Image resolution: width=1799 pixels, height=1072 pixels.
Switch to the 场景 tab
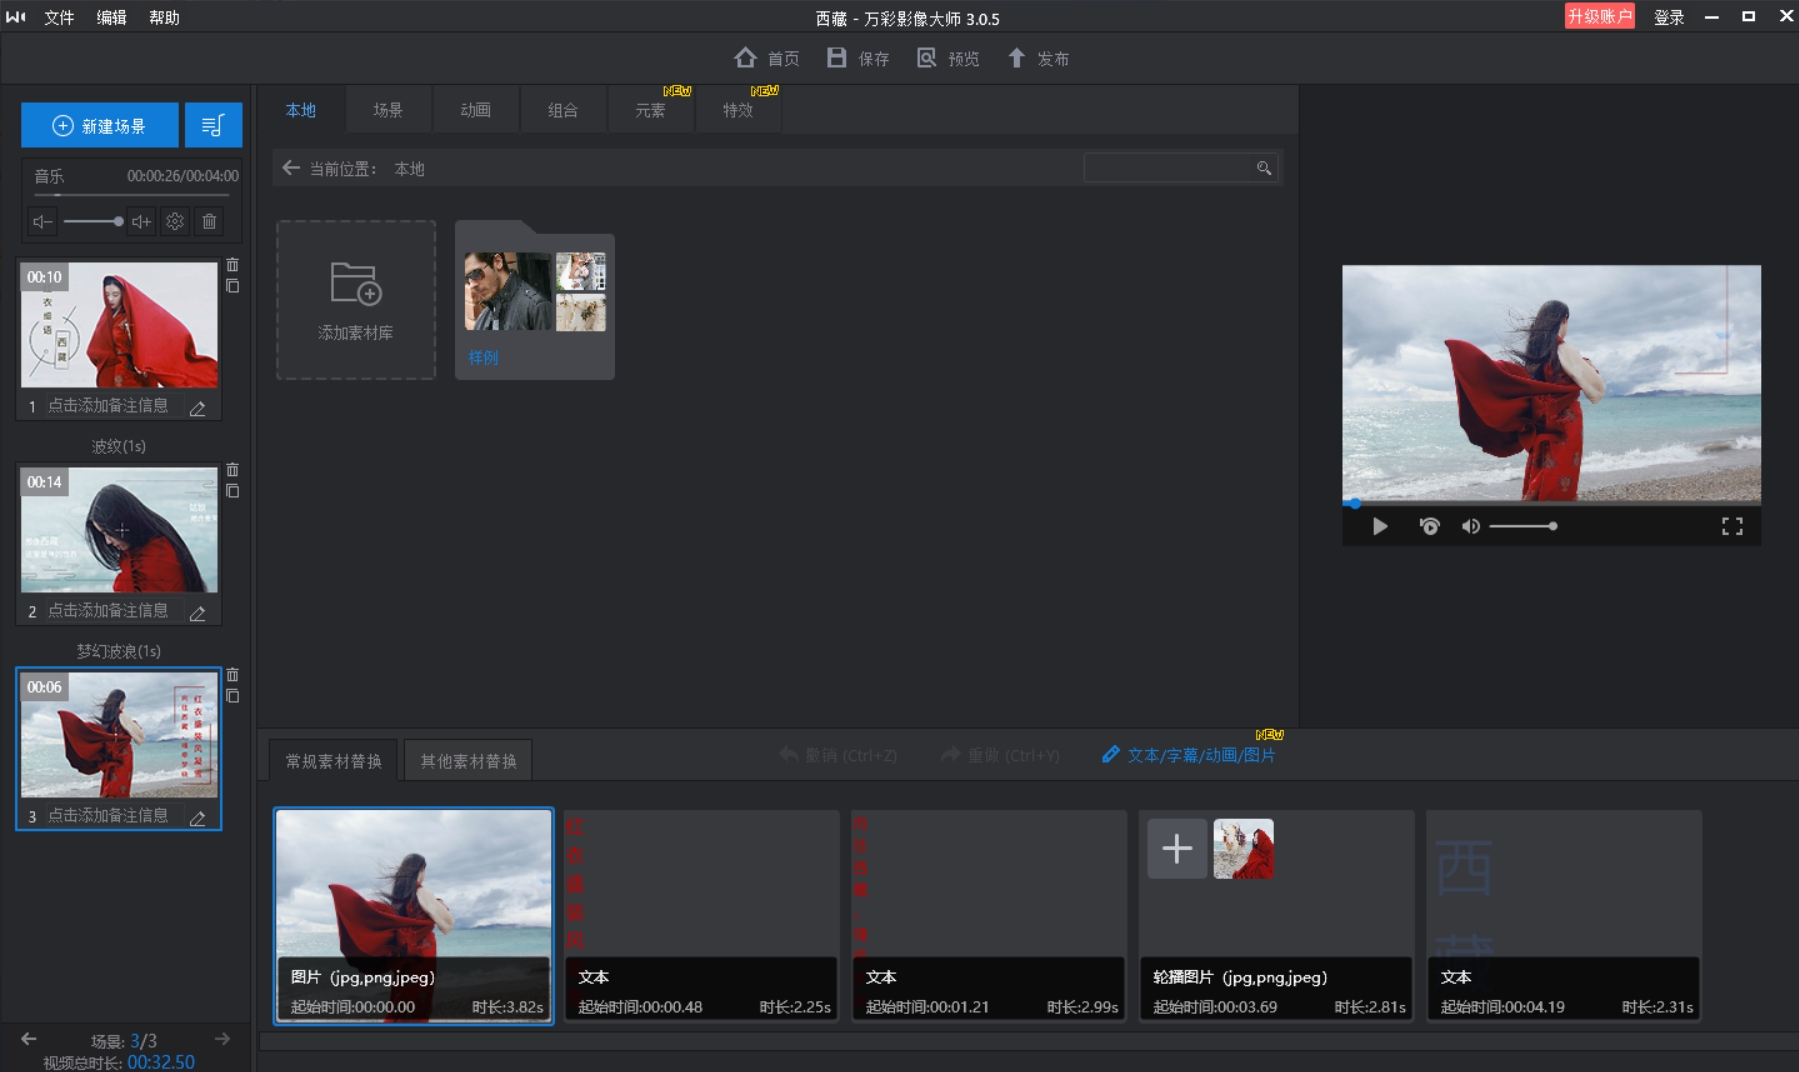pyautogui.click(x=388, y=110)
